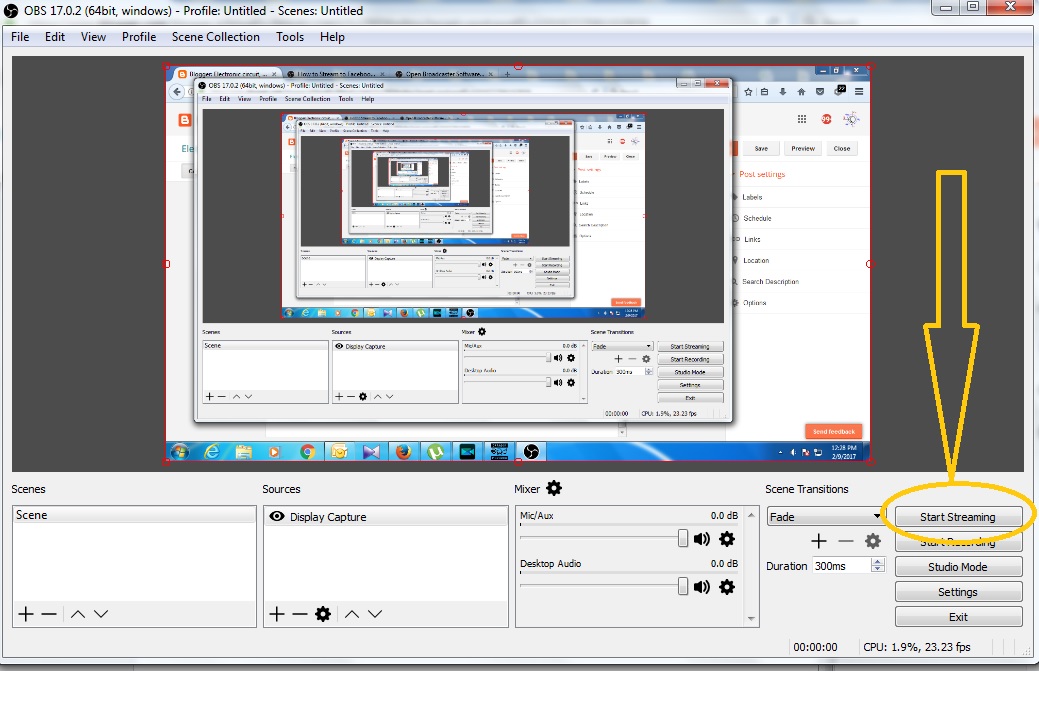Open Mic/Aux settings gear
Viewport: 1039px width, 724px height.
pos(727,539)
